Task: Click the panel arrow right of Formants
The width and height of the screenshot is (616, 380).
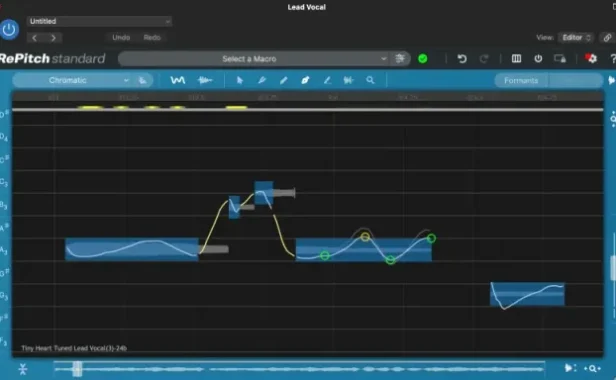Action: click(x=611, y=80)
